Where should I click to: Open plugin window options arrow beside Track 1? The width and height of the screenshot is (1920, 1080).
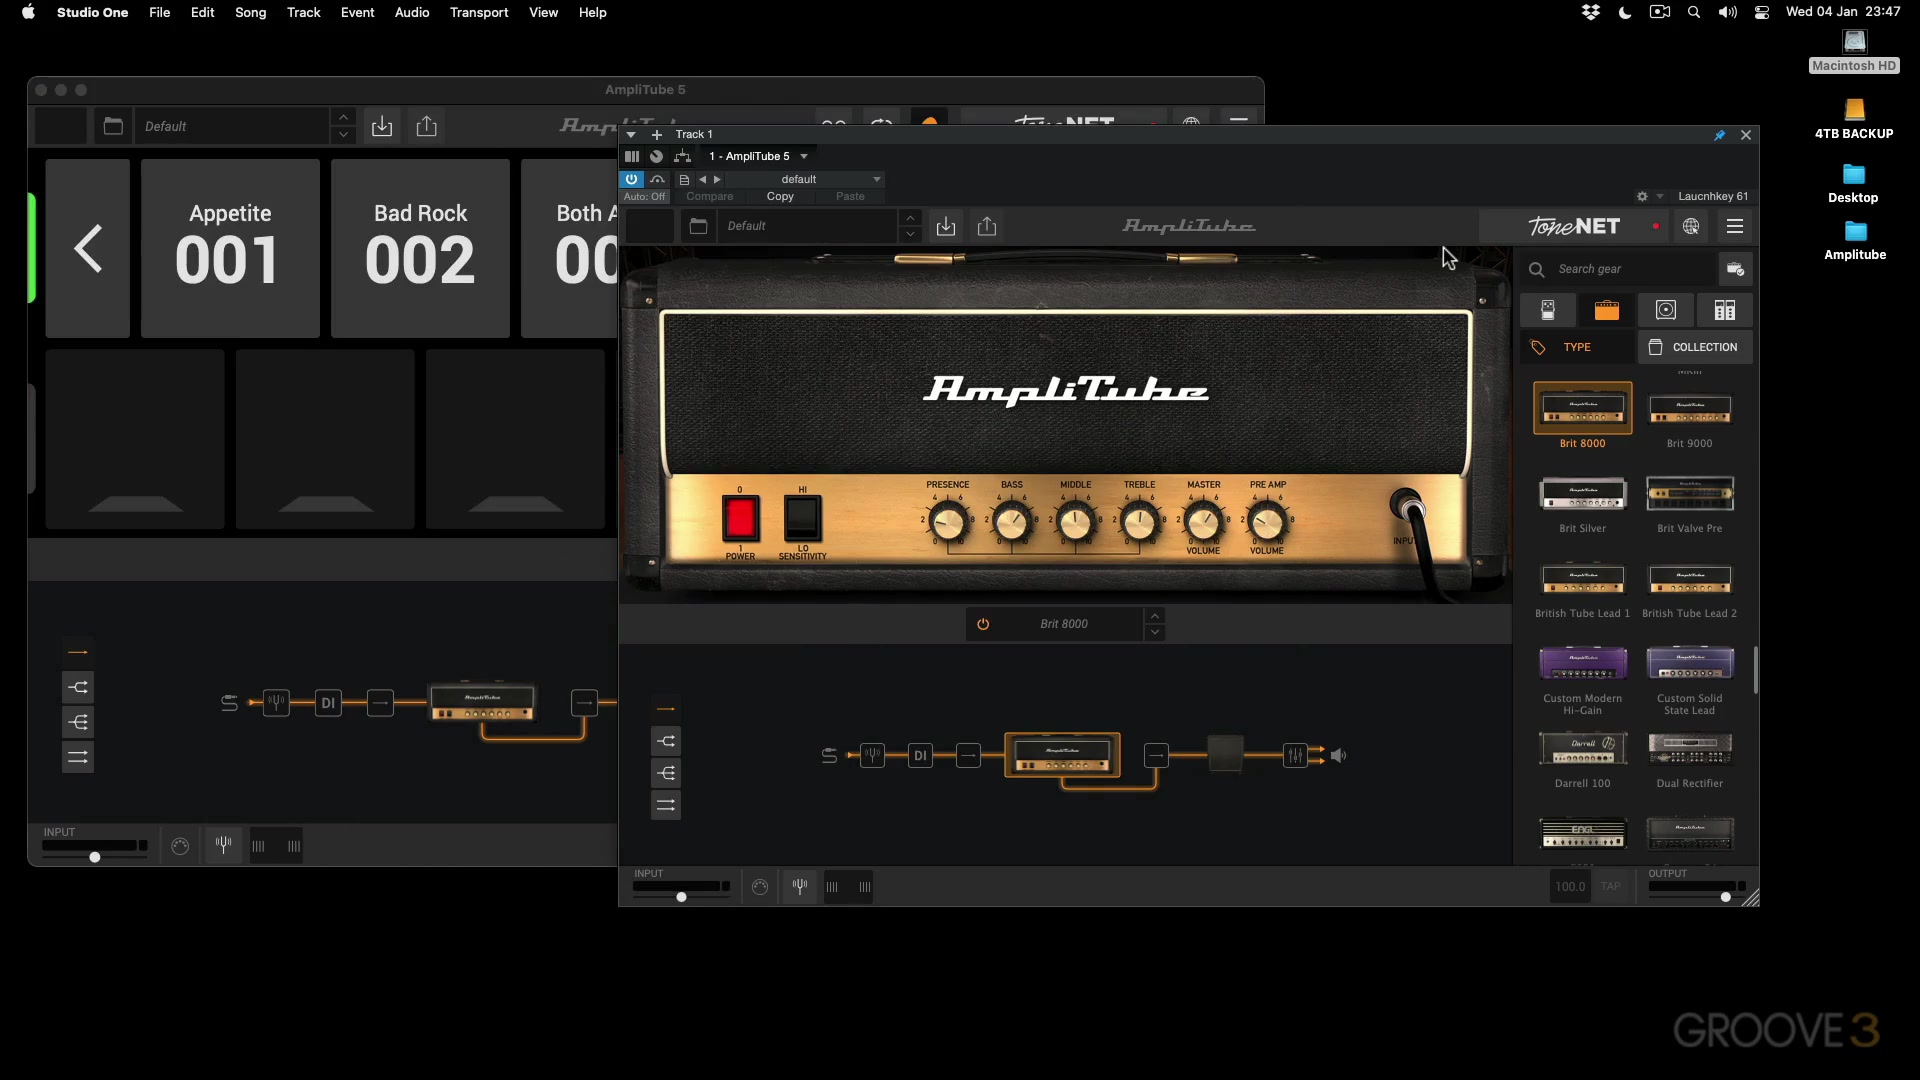point(631,134)
